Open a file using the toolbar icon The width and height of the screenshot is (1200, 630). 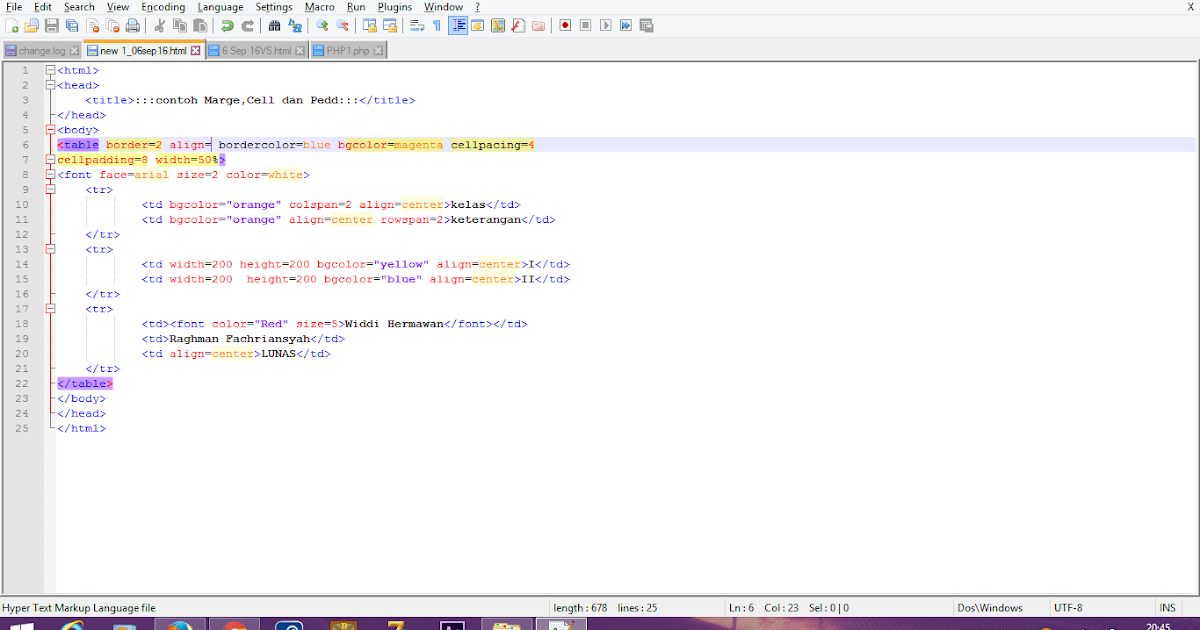[x=32, y=25]
